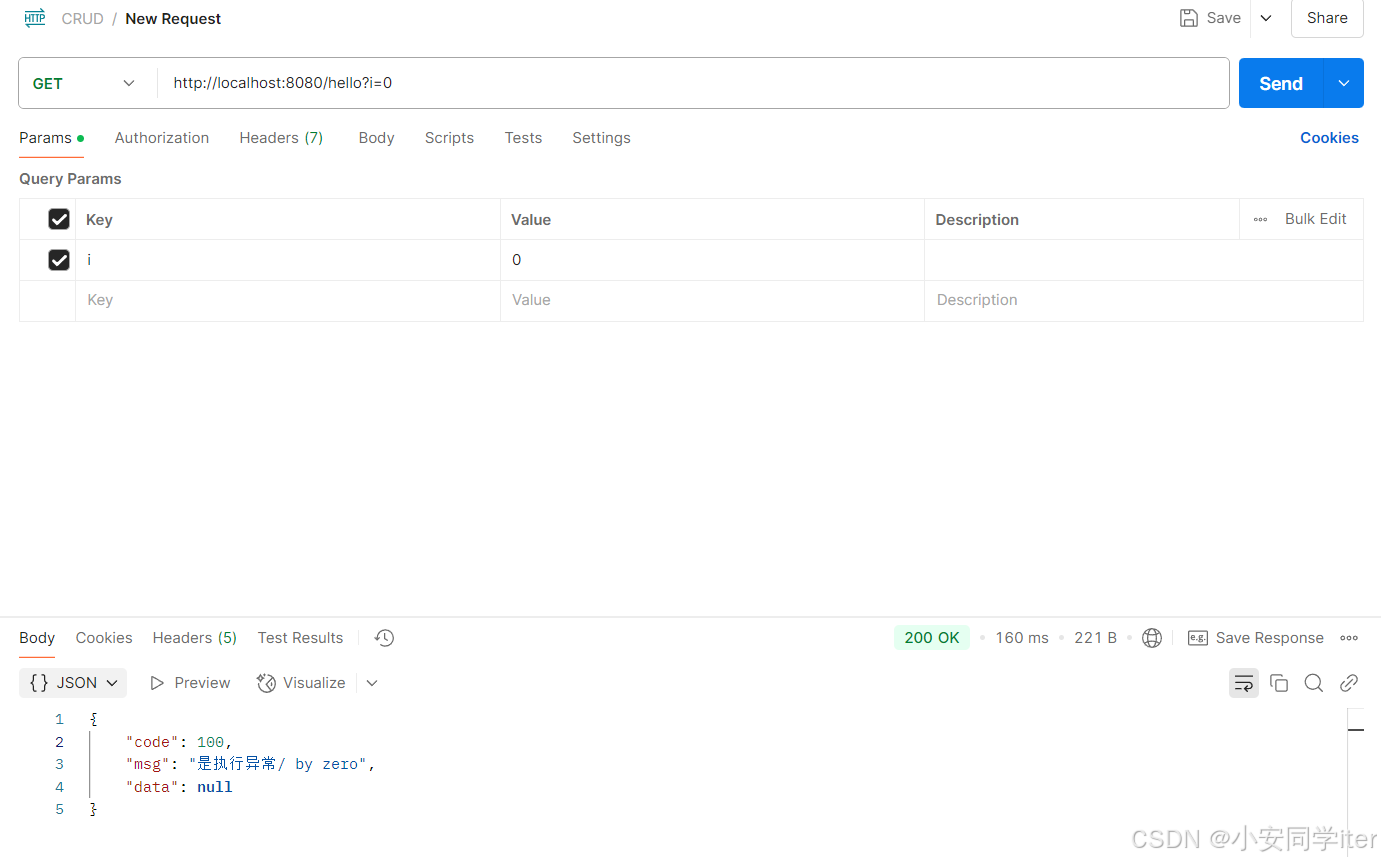
Task: Click the Share button
Action: click(1327, 18)
